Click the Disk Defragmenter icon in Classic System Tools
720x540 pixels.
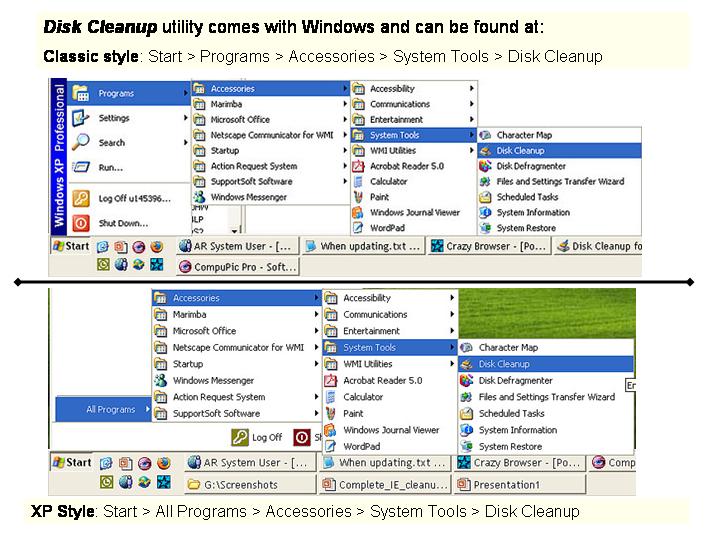coord(485,166)
